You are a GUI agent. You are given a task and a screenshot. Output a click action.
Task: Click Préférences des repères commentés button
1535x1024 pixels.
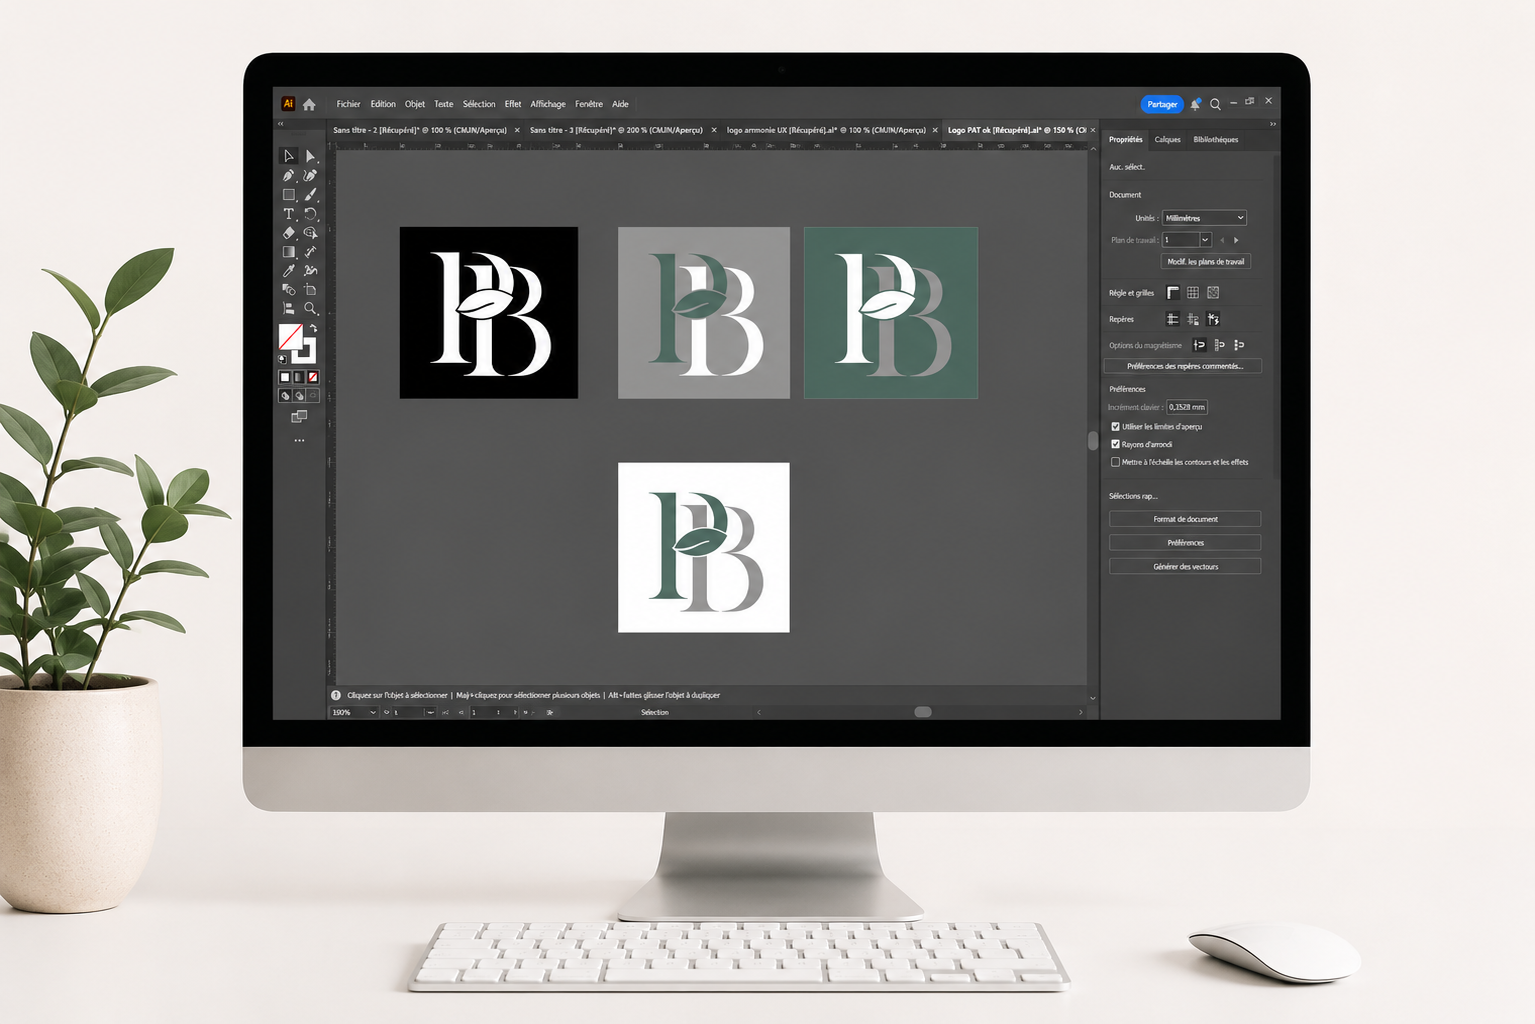(1185, 366)
